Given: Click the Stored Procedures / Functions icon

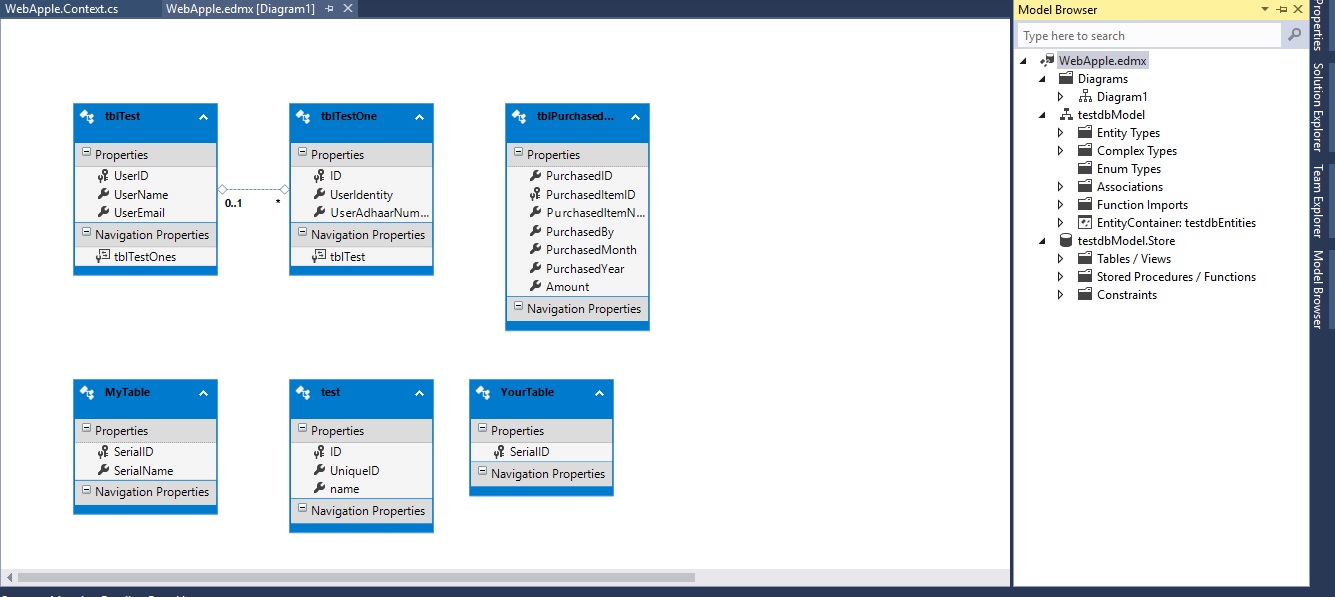Looking at the screenshot, I should point(1085,276).
